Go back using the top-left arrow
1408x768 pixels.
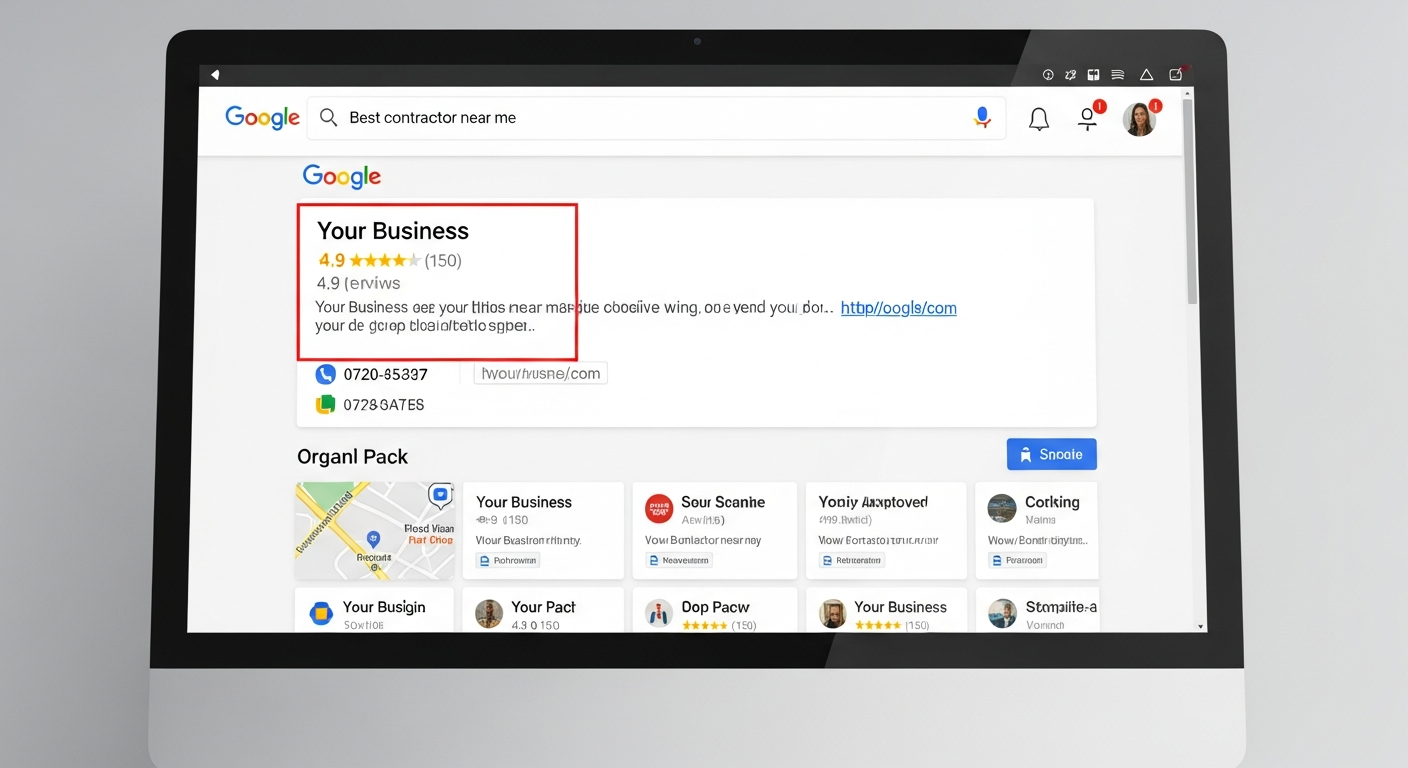click(x=214, y=75)
